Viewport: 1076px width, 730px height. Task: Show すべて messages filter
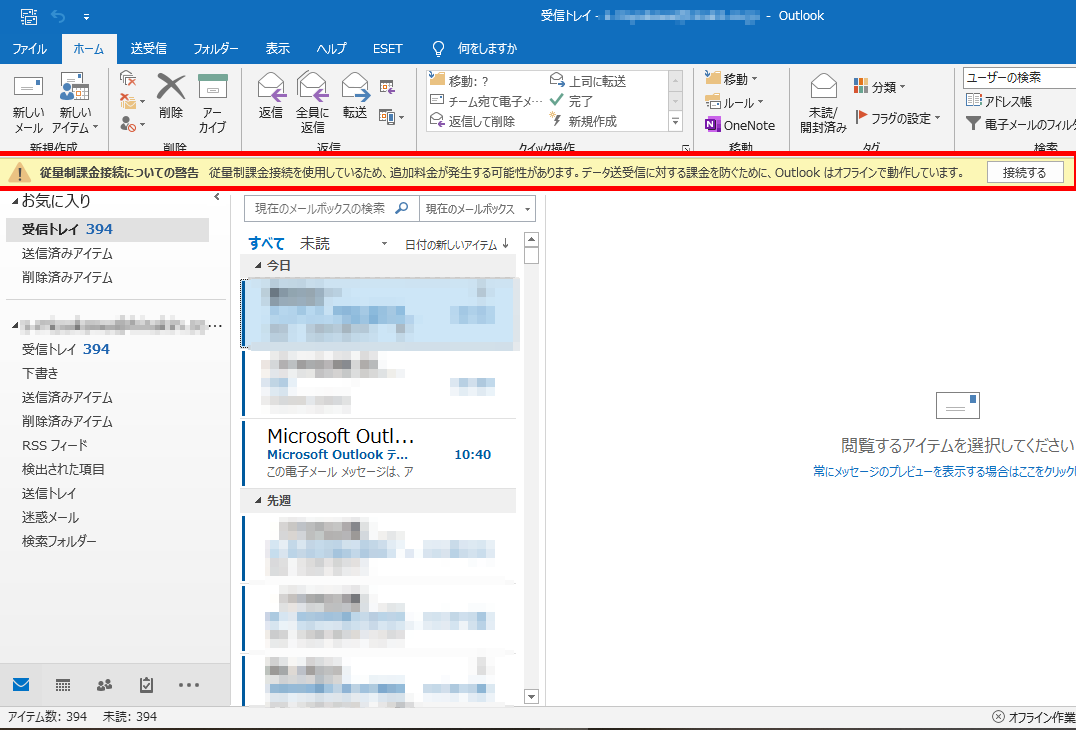(x=266, y=244)
